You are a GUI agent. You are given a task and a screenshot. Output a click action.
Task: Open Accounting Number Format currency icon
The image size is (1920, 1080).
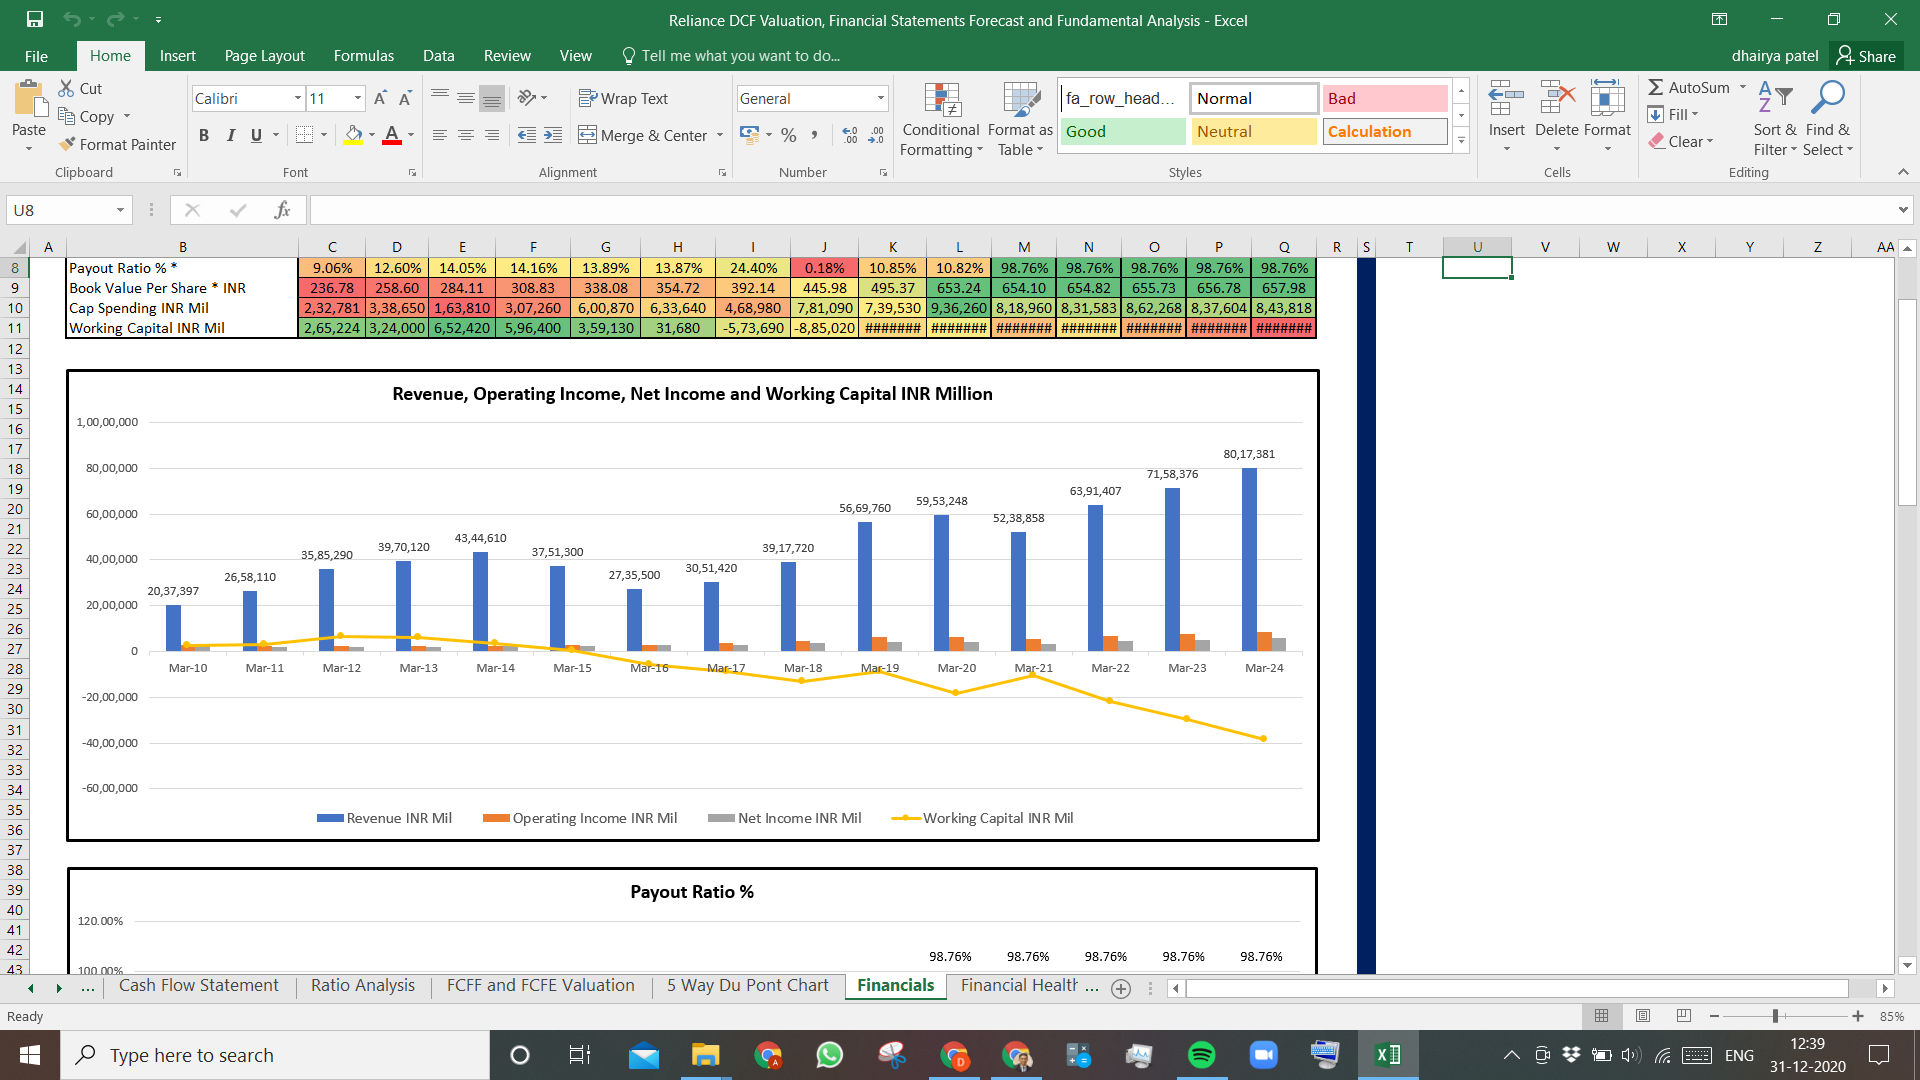(x=749, y=135)
